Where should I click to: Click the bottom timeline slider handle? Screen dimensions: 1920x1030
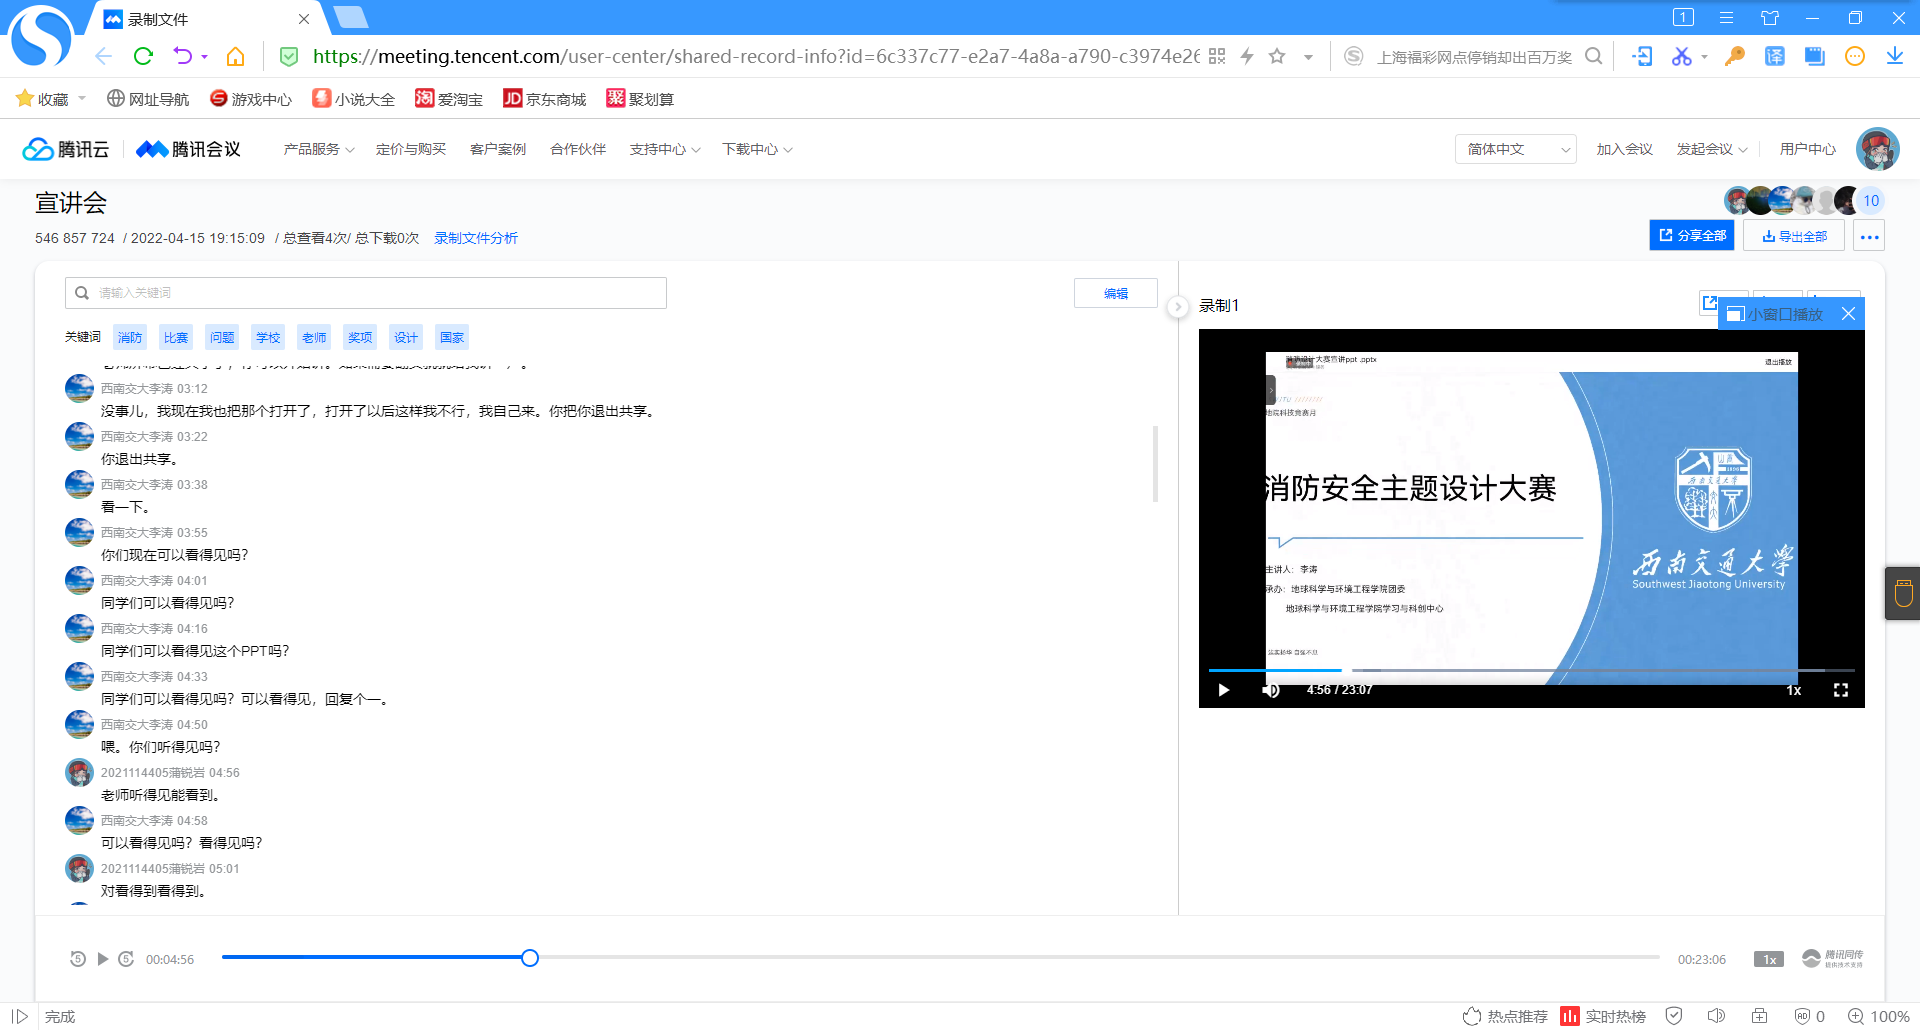530,958
